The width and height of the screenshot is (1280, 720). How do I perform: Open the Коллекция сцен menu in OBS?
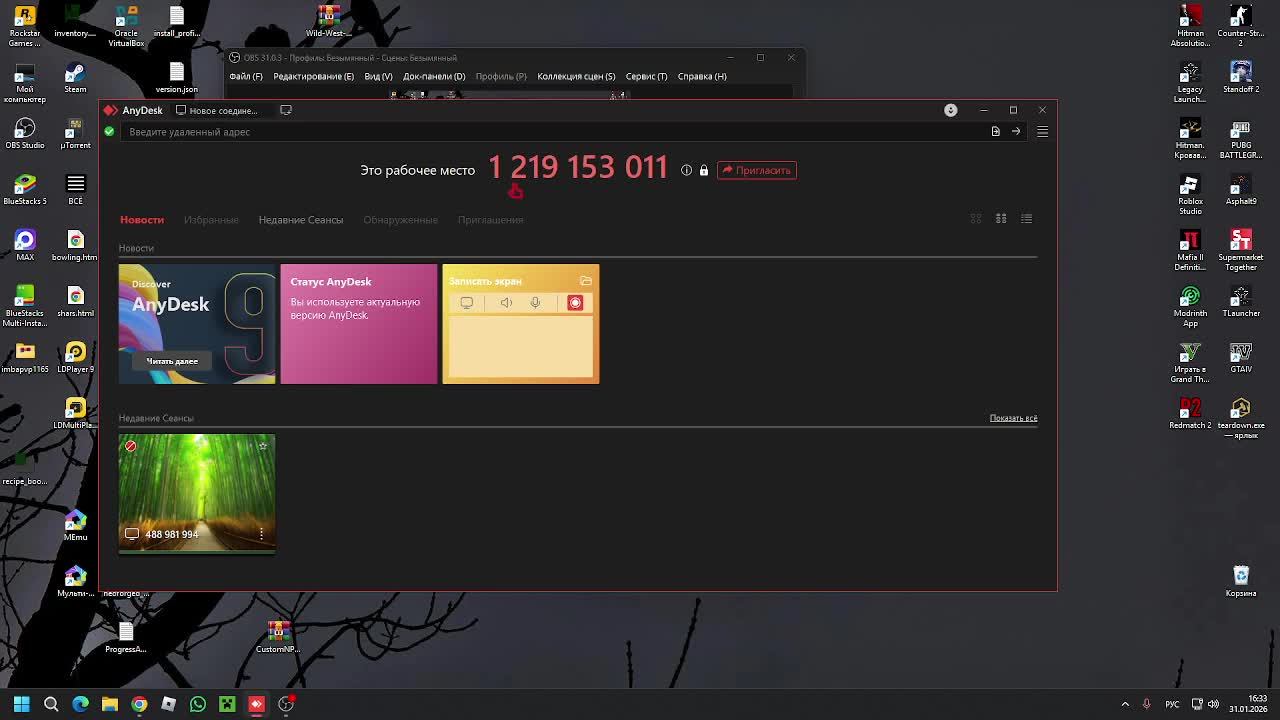click(576, 76)
